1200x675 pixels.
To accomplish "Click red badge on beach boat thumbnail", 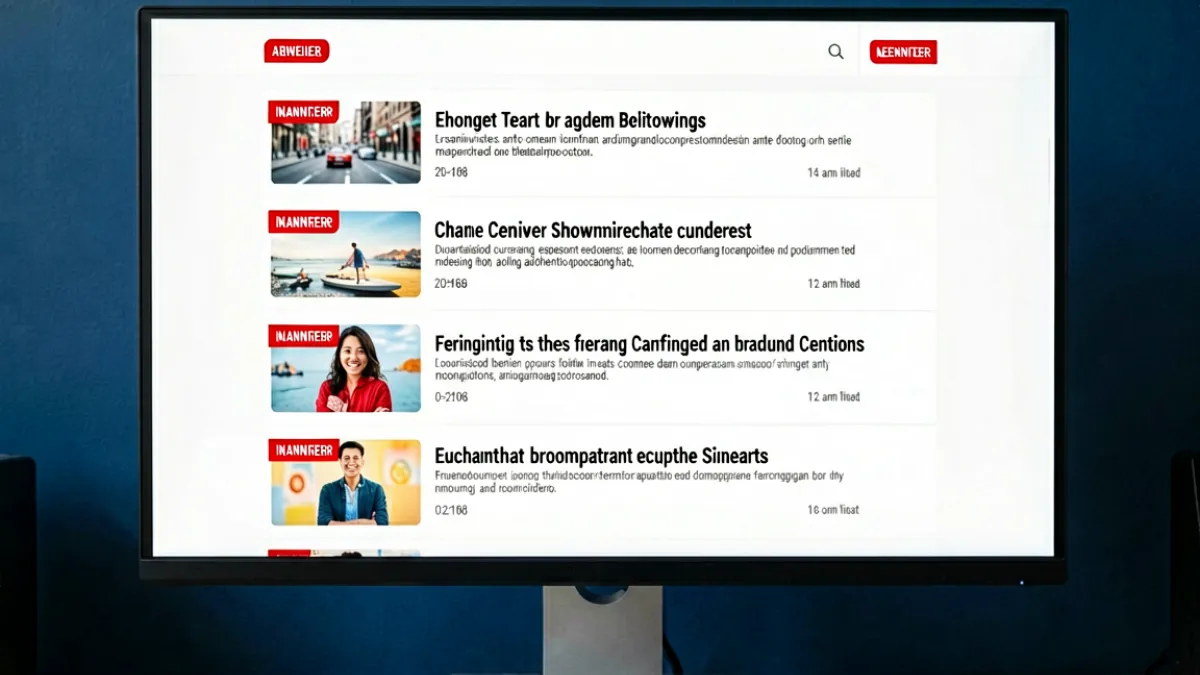I will (x=304, y=222).
